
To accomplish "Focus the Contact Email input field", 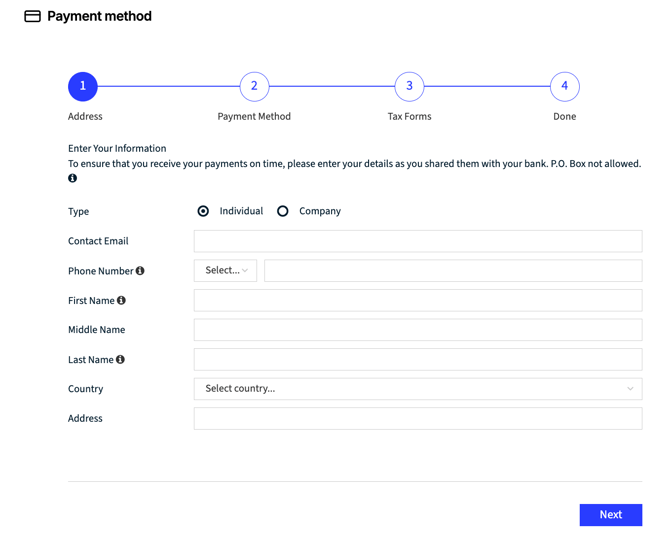I will tap(417, 241).
